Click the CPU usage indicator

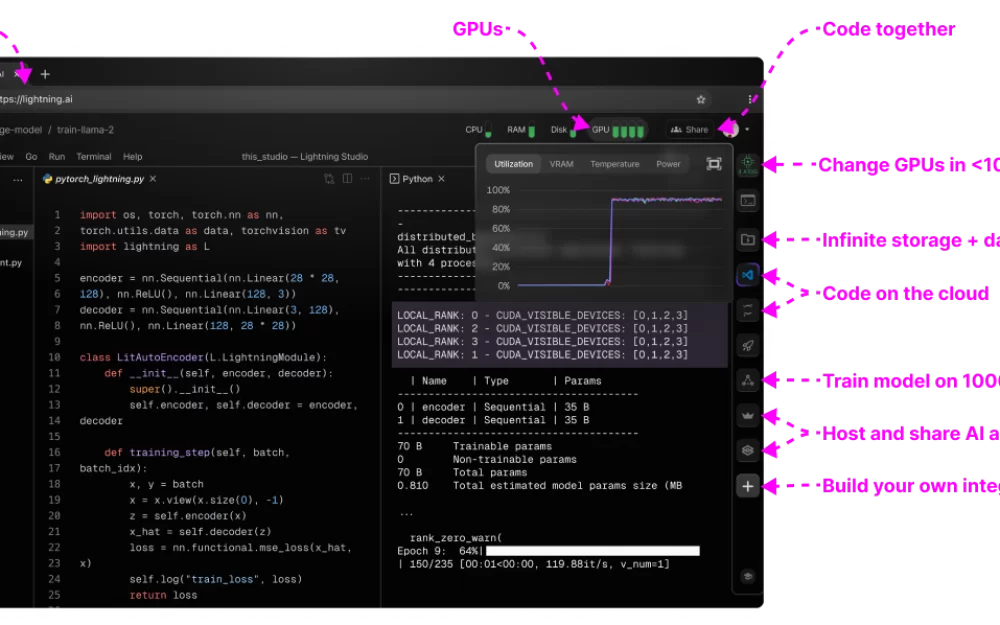[478, 130]
